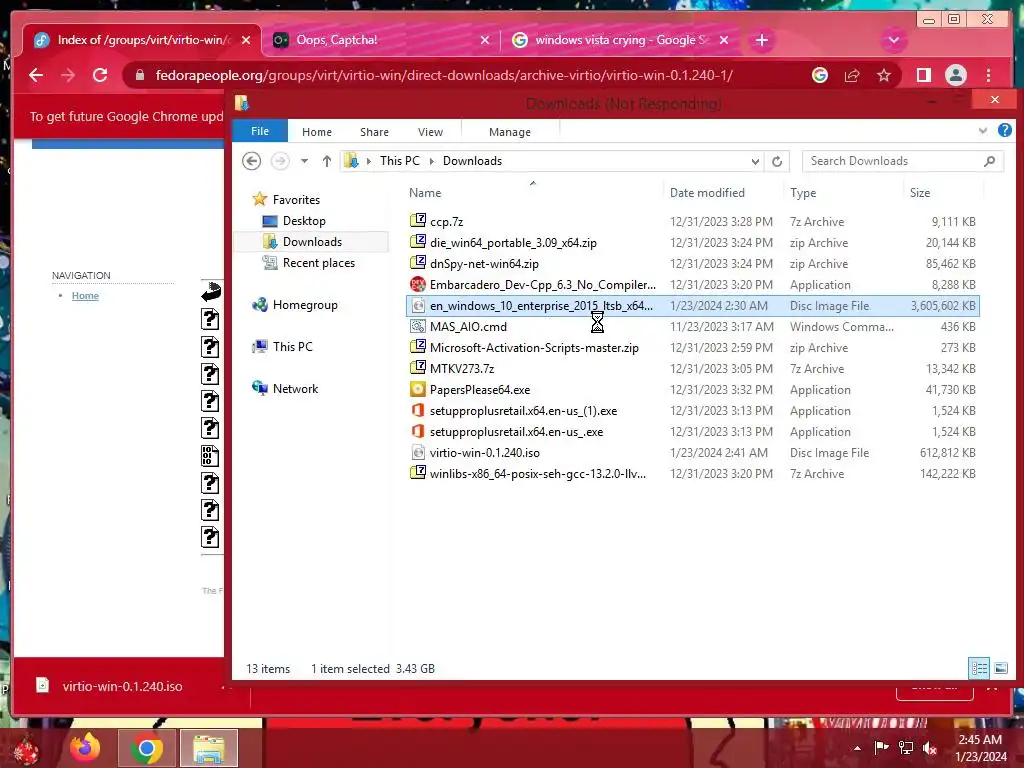Click the muted volume tray icon
1024x768 pixels.
tap(929, 748)
